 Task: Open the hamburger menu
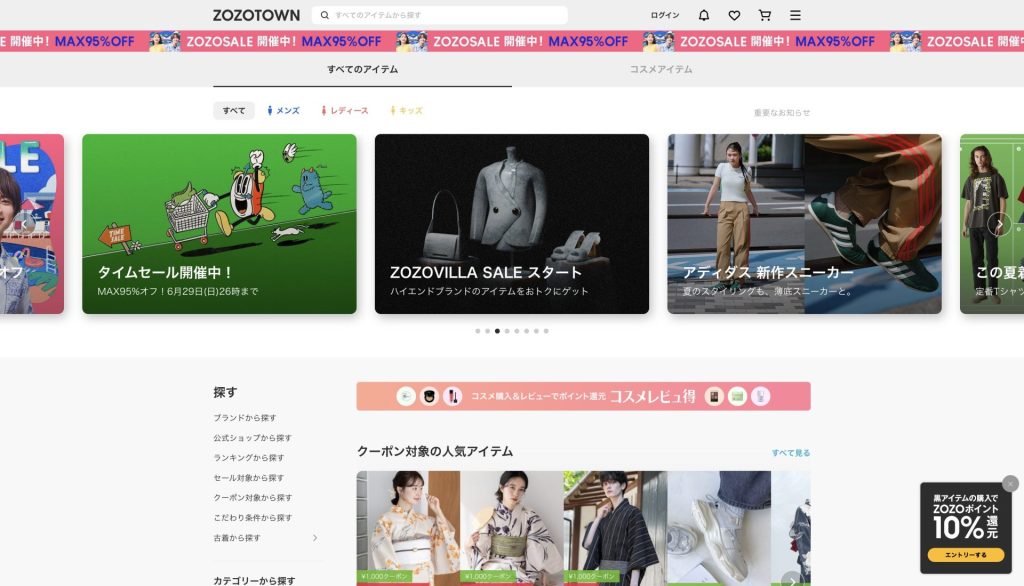795,15
